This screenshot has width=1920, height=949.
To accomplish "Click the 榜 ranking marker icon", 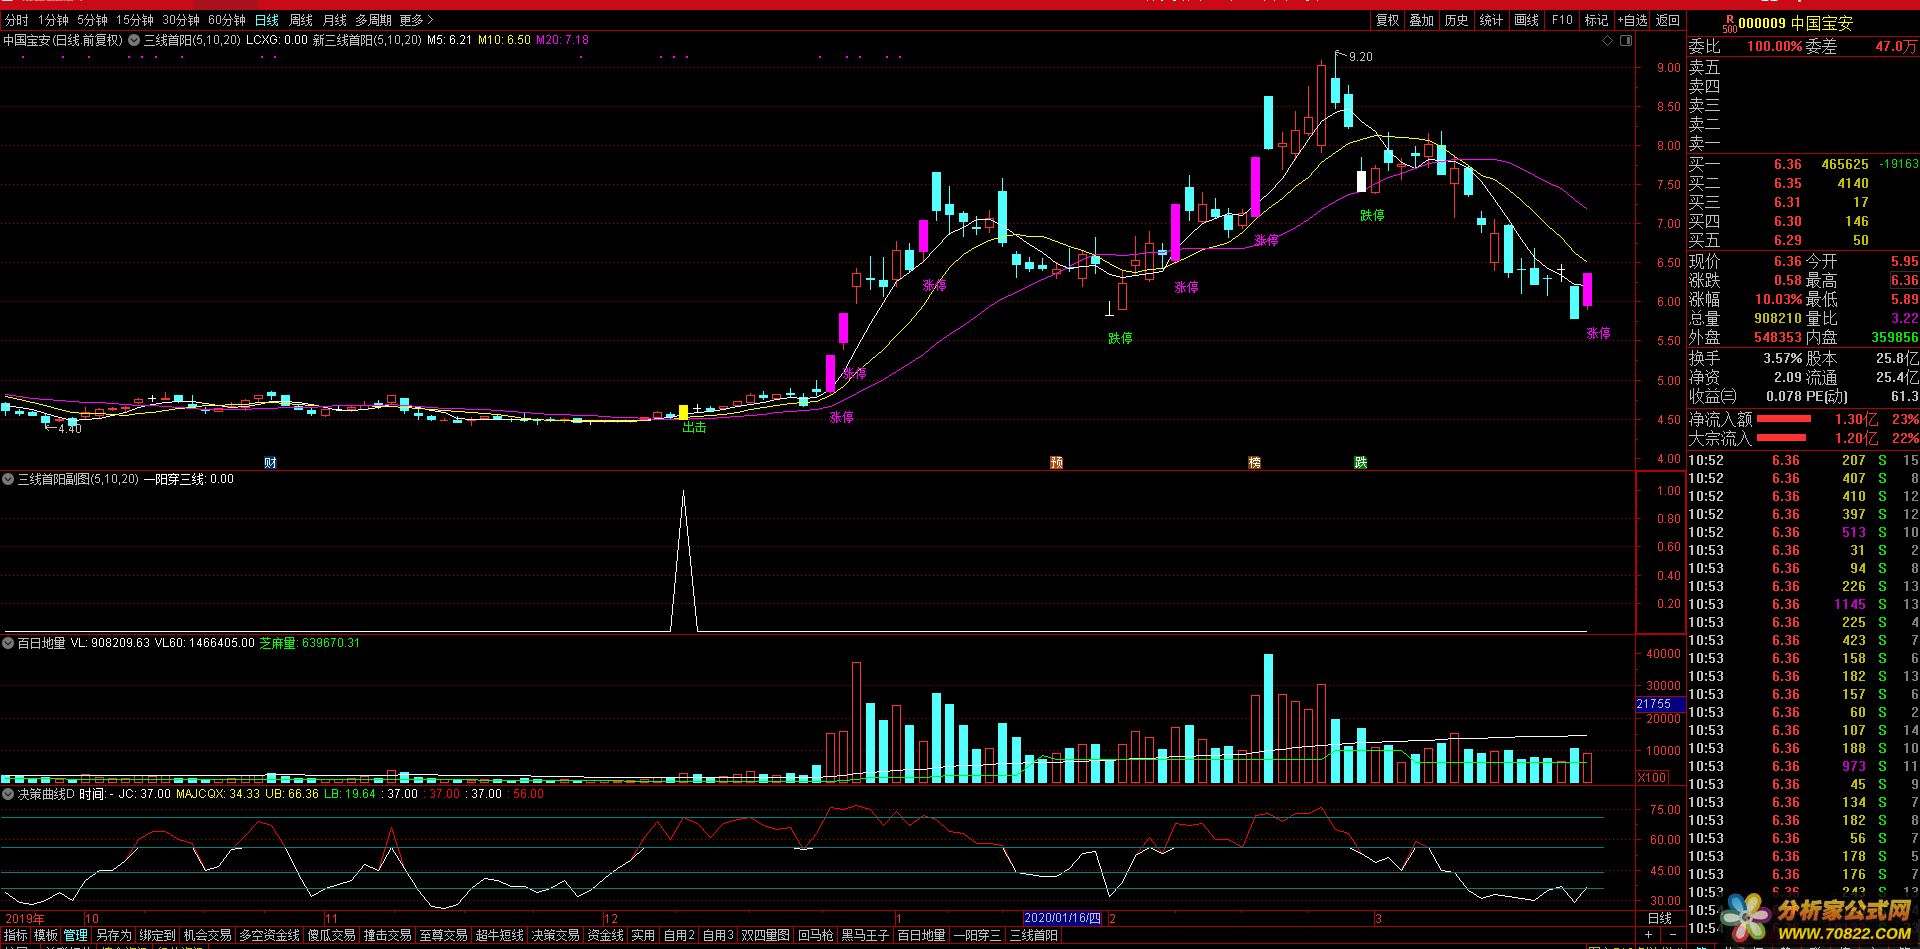I will point(1254,462).
